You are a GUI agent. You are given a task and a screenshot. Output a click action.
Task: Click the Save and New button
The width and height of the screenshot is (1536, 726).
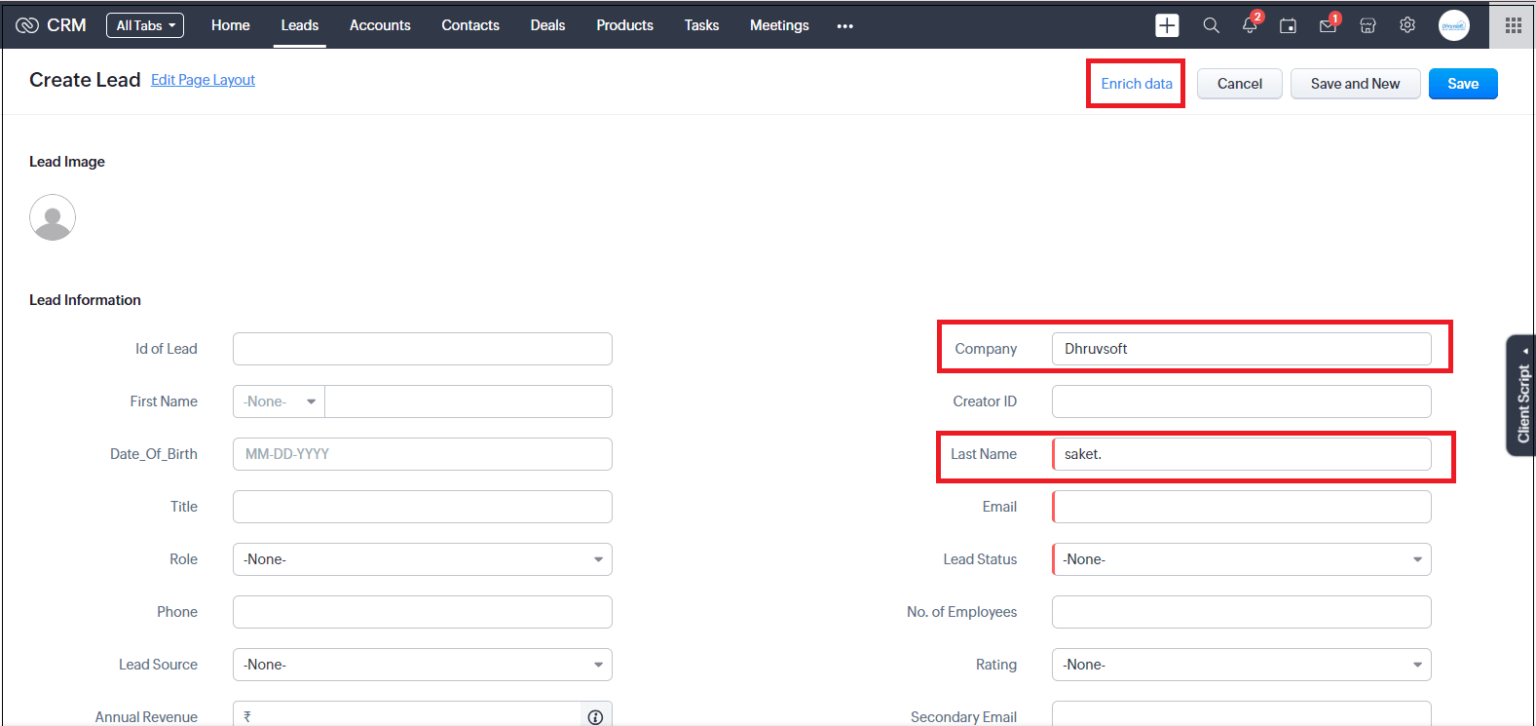[1355, 84]
